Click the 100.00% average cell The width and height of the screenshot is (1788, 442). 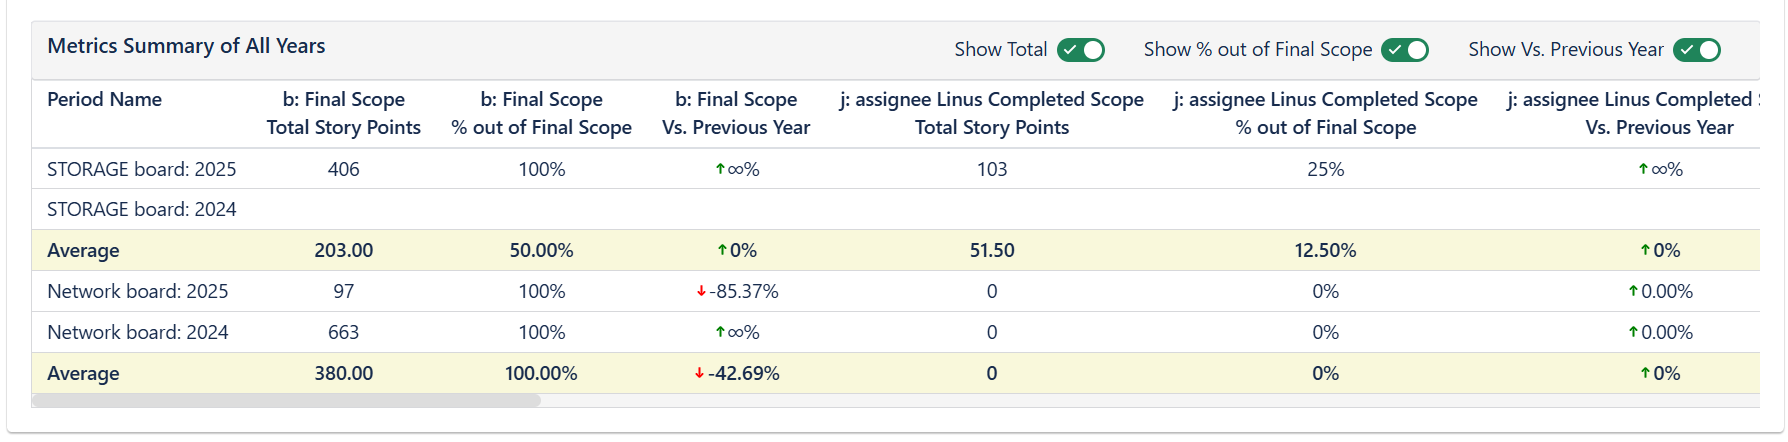(x=541, y=373)
